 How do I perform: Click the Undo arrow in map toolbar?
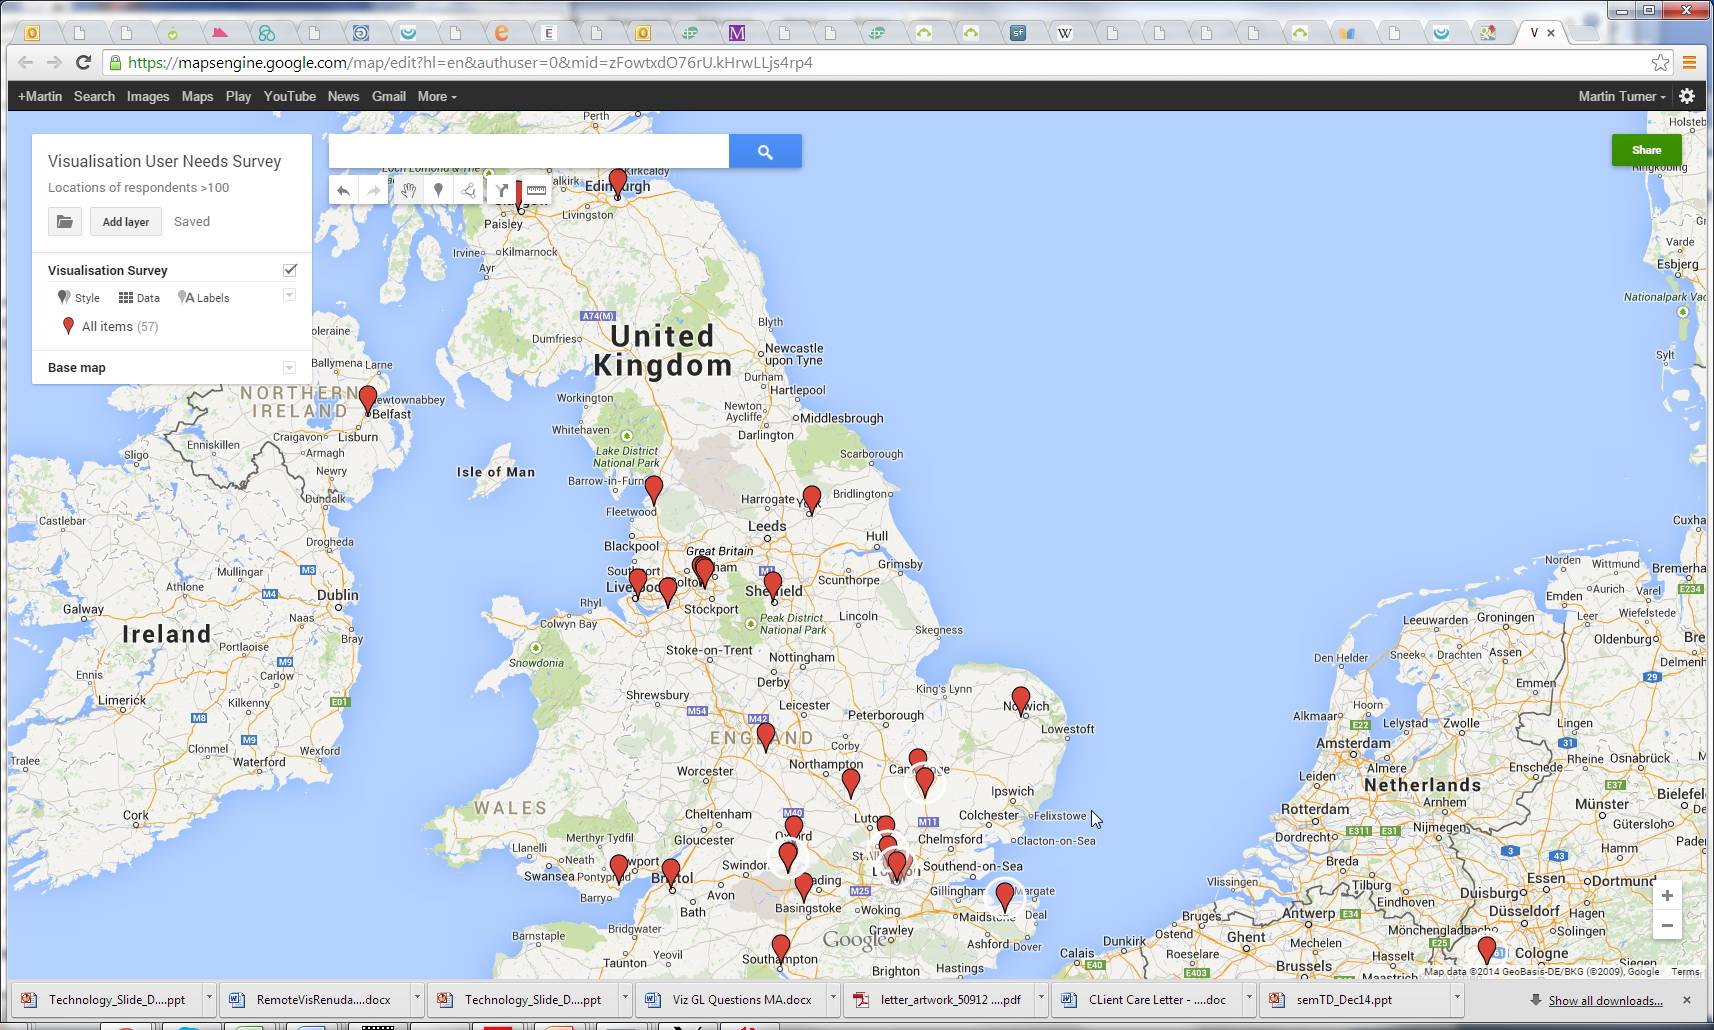pos(343,190)
